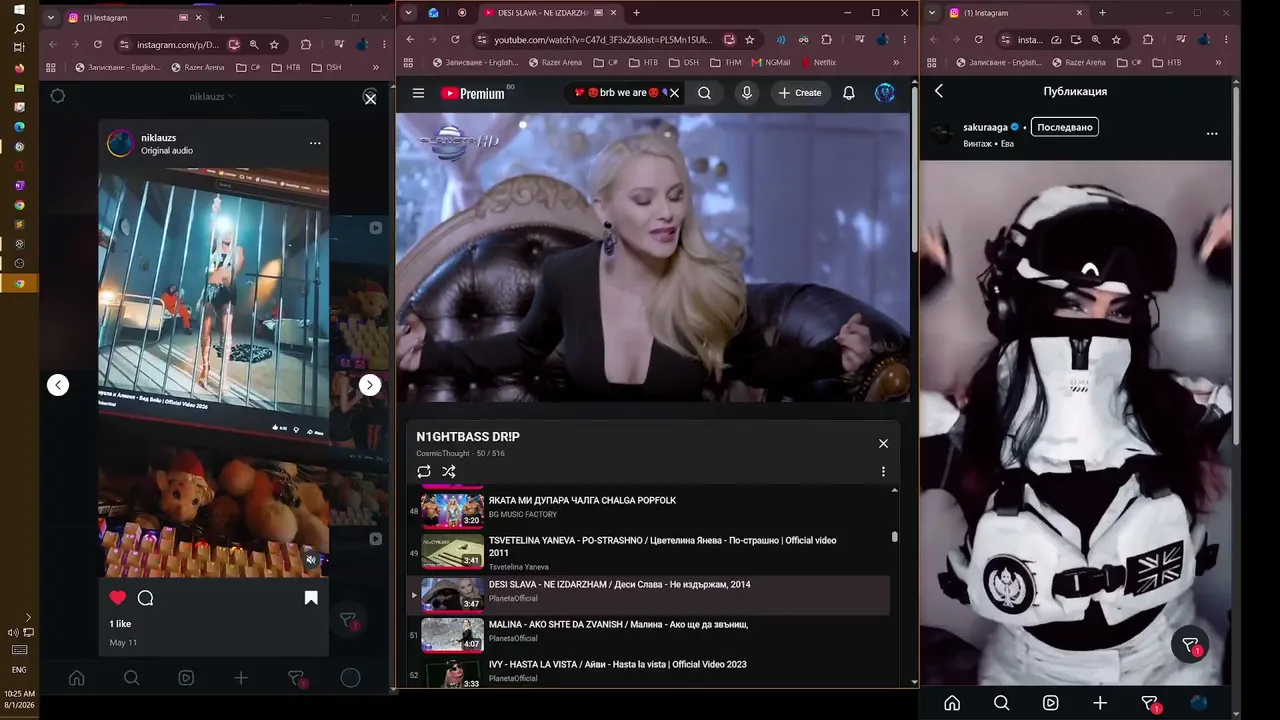1280x720 pixels.
Task: Expand the niklauzs account switcher chevron
Action: tap(231, 96)
